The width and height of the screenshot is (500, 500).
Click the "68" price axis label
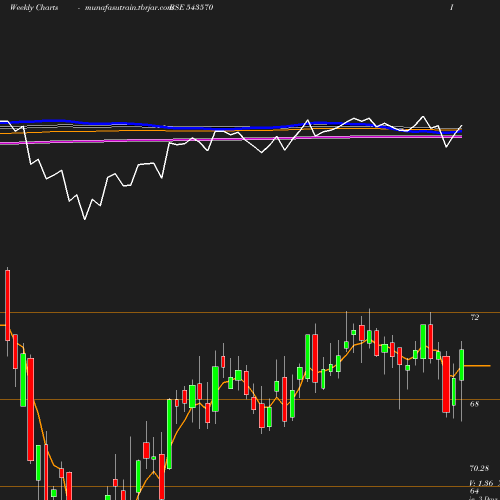pyautogui.click(x=474, y=404)
